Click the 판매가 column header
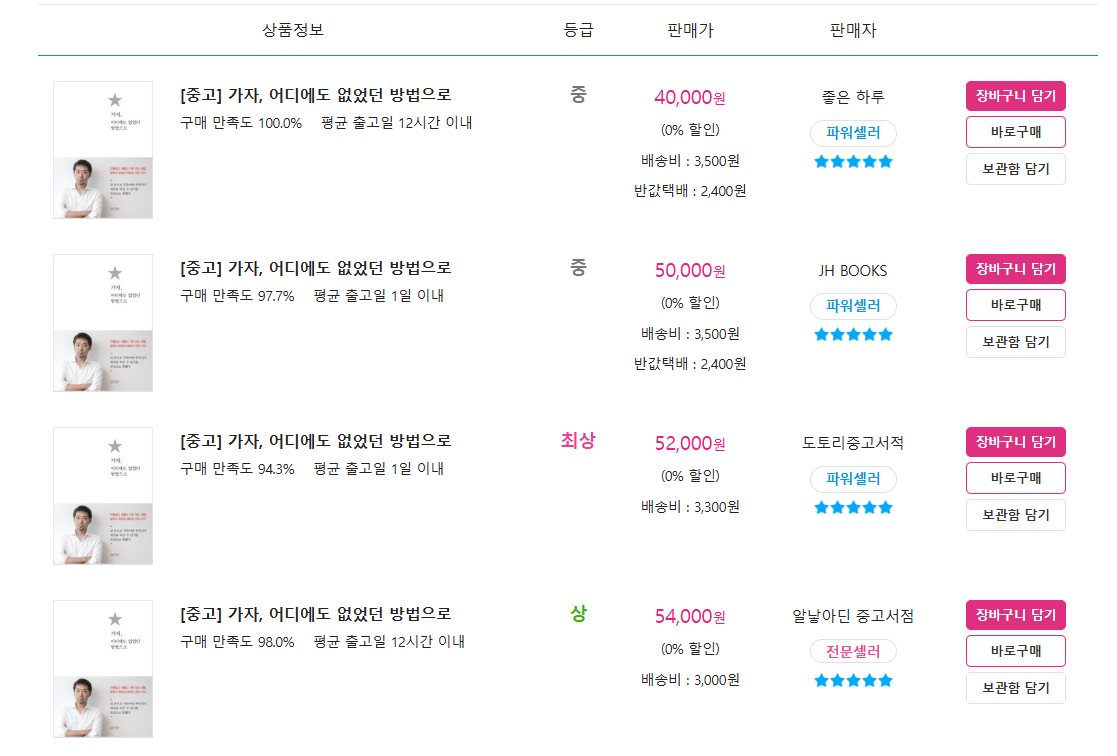This screenshot has height=756, width=1117. click(690, 30)
